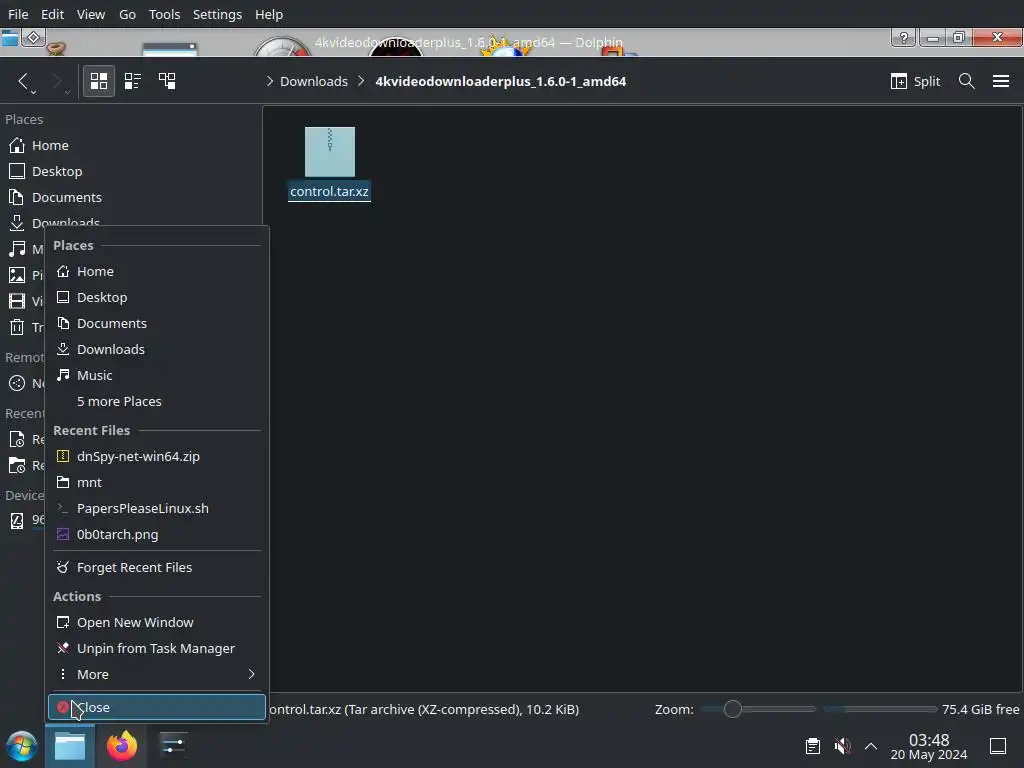This screenshot has width=1024, height=768.
Task: Open the Go menu
Action: (x=127, y=14)
